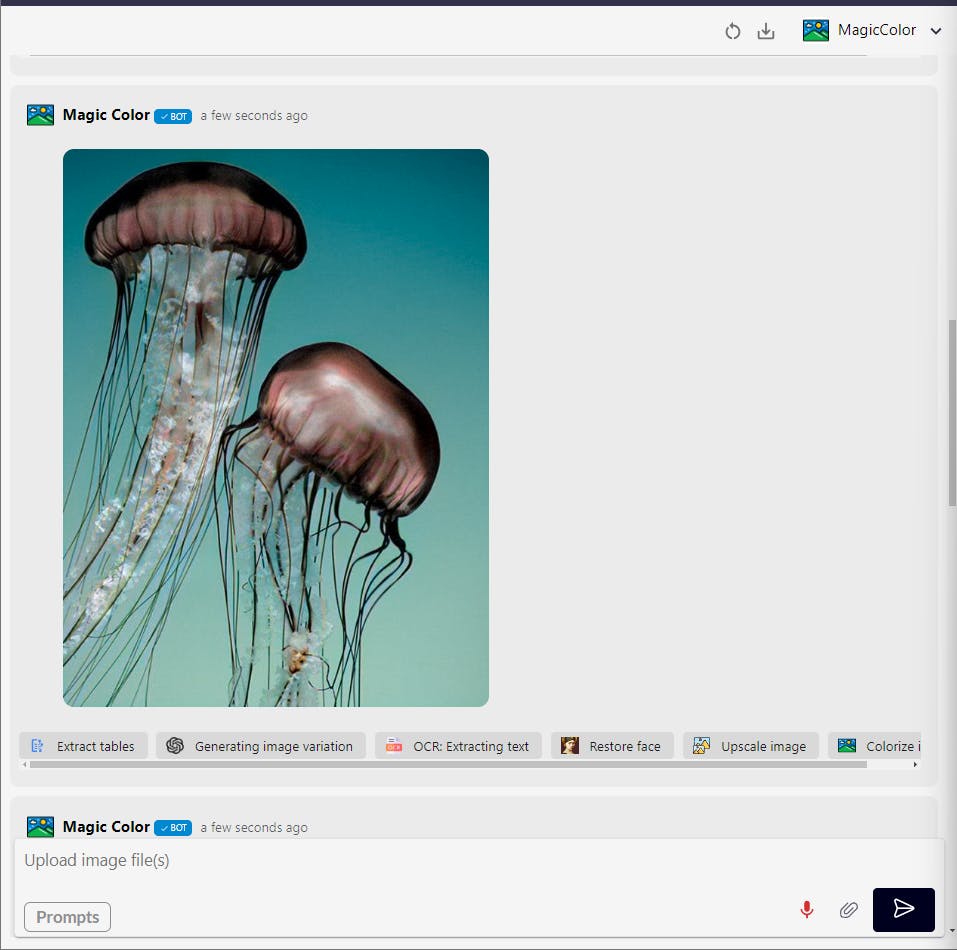This screenshot has height=950, width=957.
Task: Expand the MagicColor dropdown chevron
Action: coord(936,31)
